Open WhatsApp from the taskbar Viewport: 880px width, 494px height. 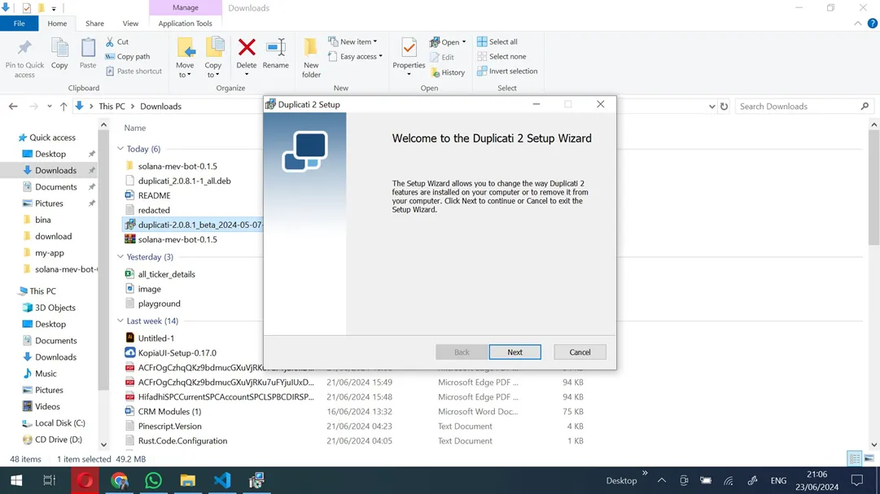[153, 480]
